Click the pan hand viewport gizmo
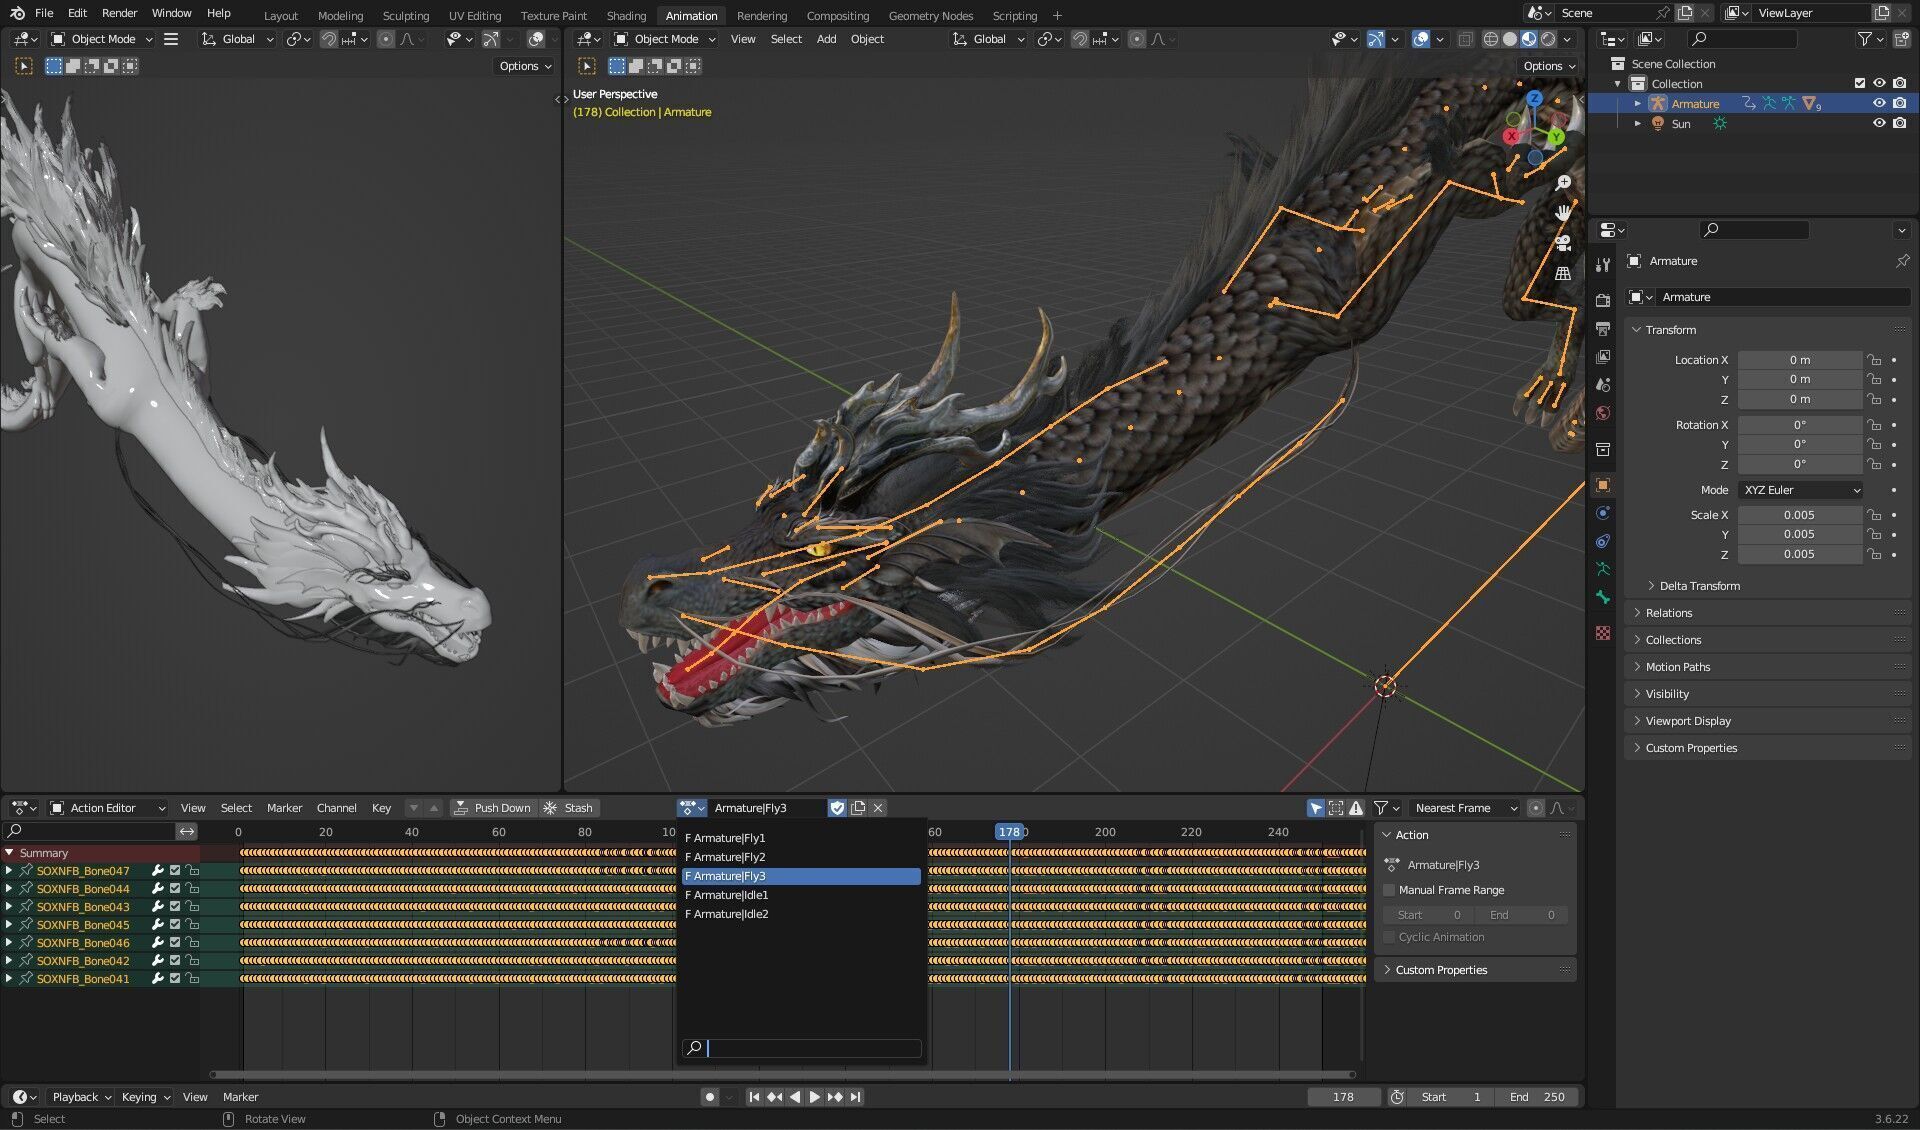The height and width of the screenshot is (1130, 1920). (x=1563, y=213)
